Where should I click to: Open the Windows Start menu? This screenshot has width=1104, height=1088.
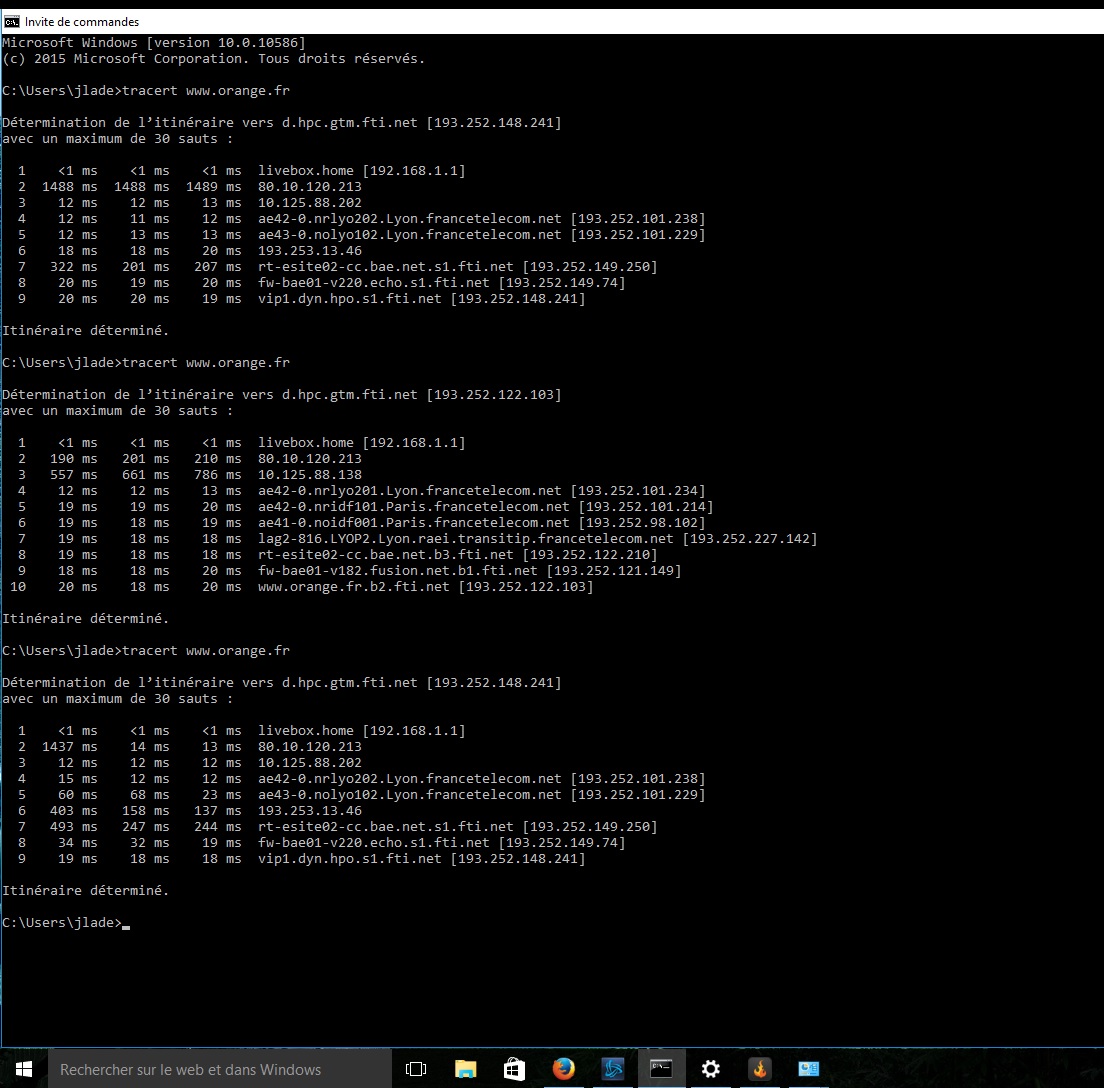coord(23,1069)
